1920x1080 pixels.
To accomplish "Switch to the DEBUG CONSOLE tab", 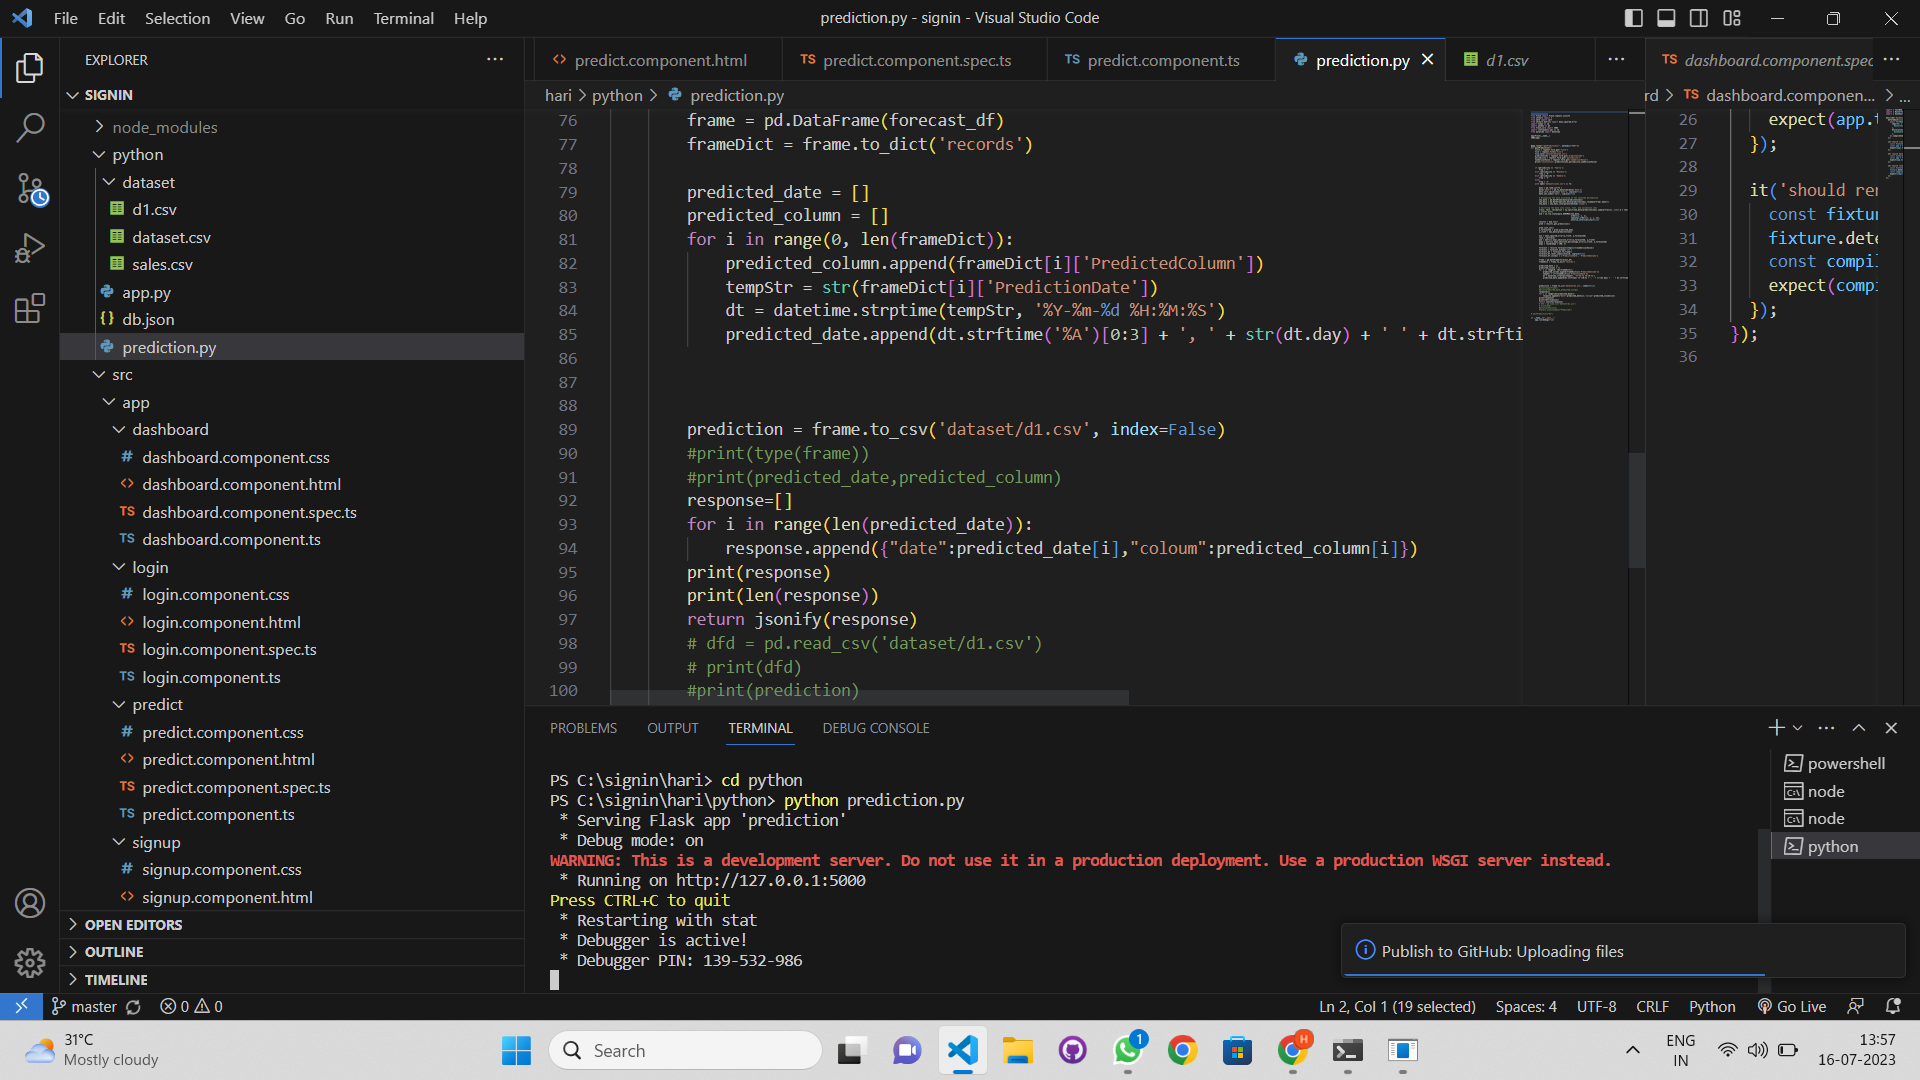I will tap(875, 728).
